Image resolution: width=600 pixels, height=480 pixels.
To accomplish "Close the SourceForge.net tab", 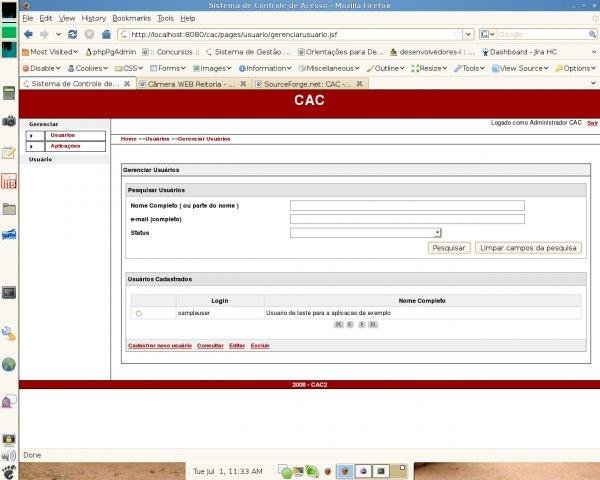I will click(359, 83).
